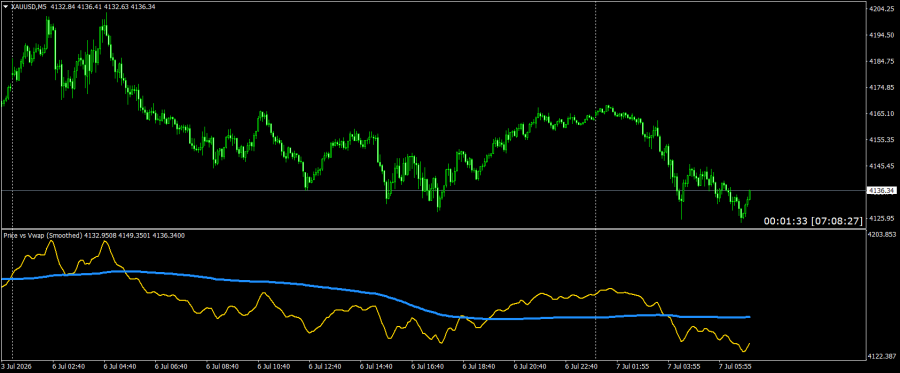900x373 pixels.
Task: Click the 7 Jul 01:55 time label
Action: click(x=634, y=365)
